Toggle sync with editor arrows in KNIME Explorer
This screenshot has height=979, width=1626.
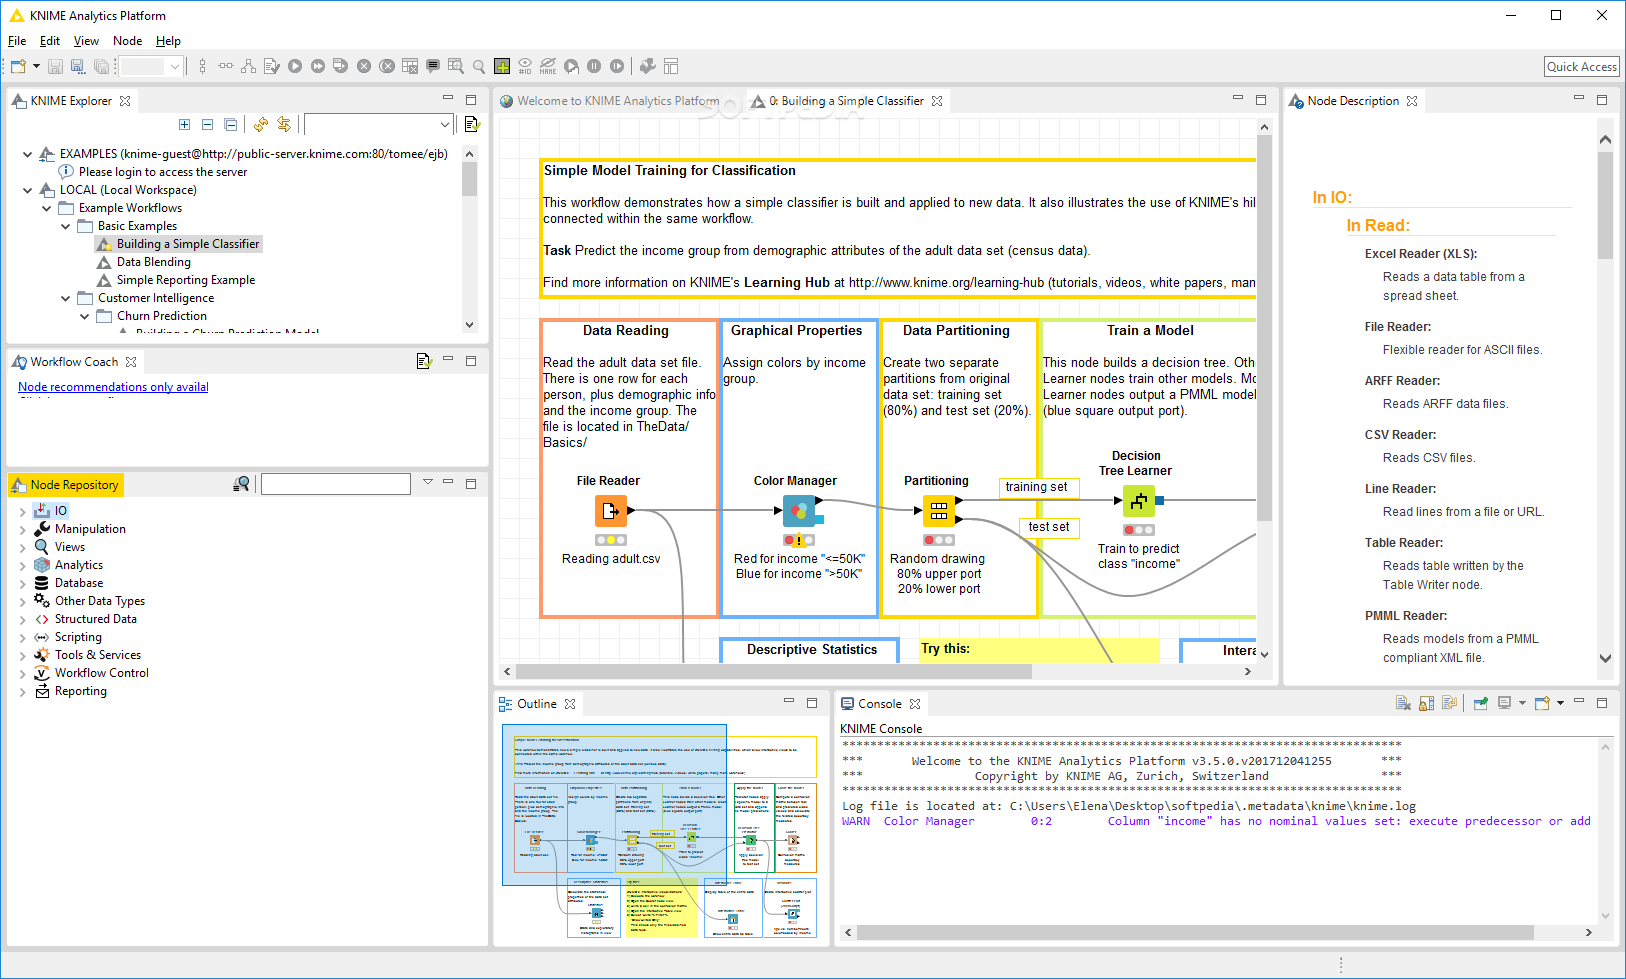click(284, 124)
